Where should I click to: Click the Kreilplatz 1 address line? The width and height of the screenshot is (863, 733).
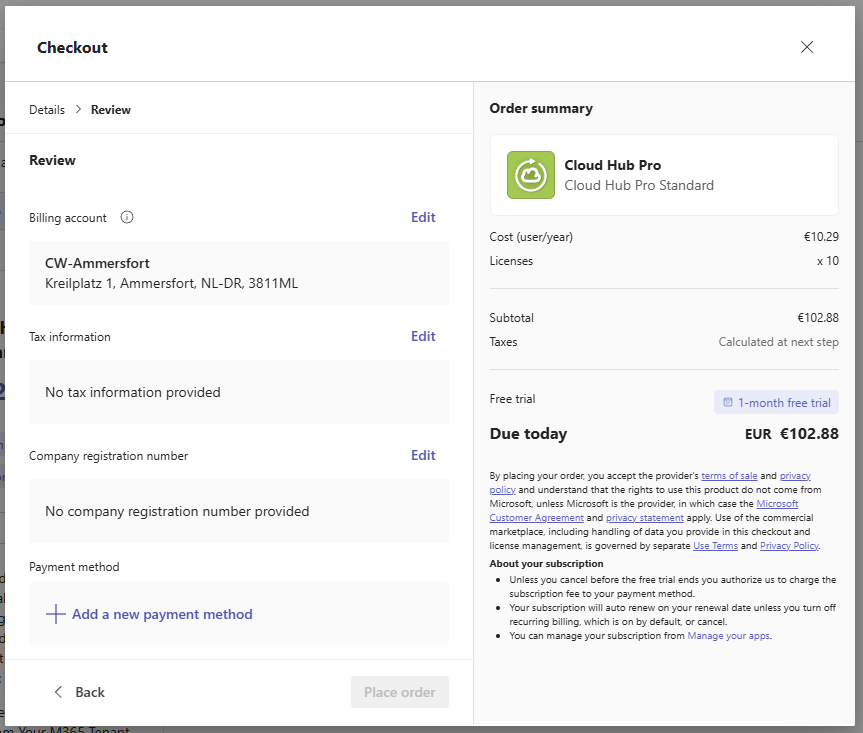[x=171, y=283]
